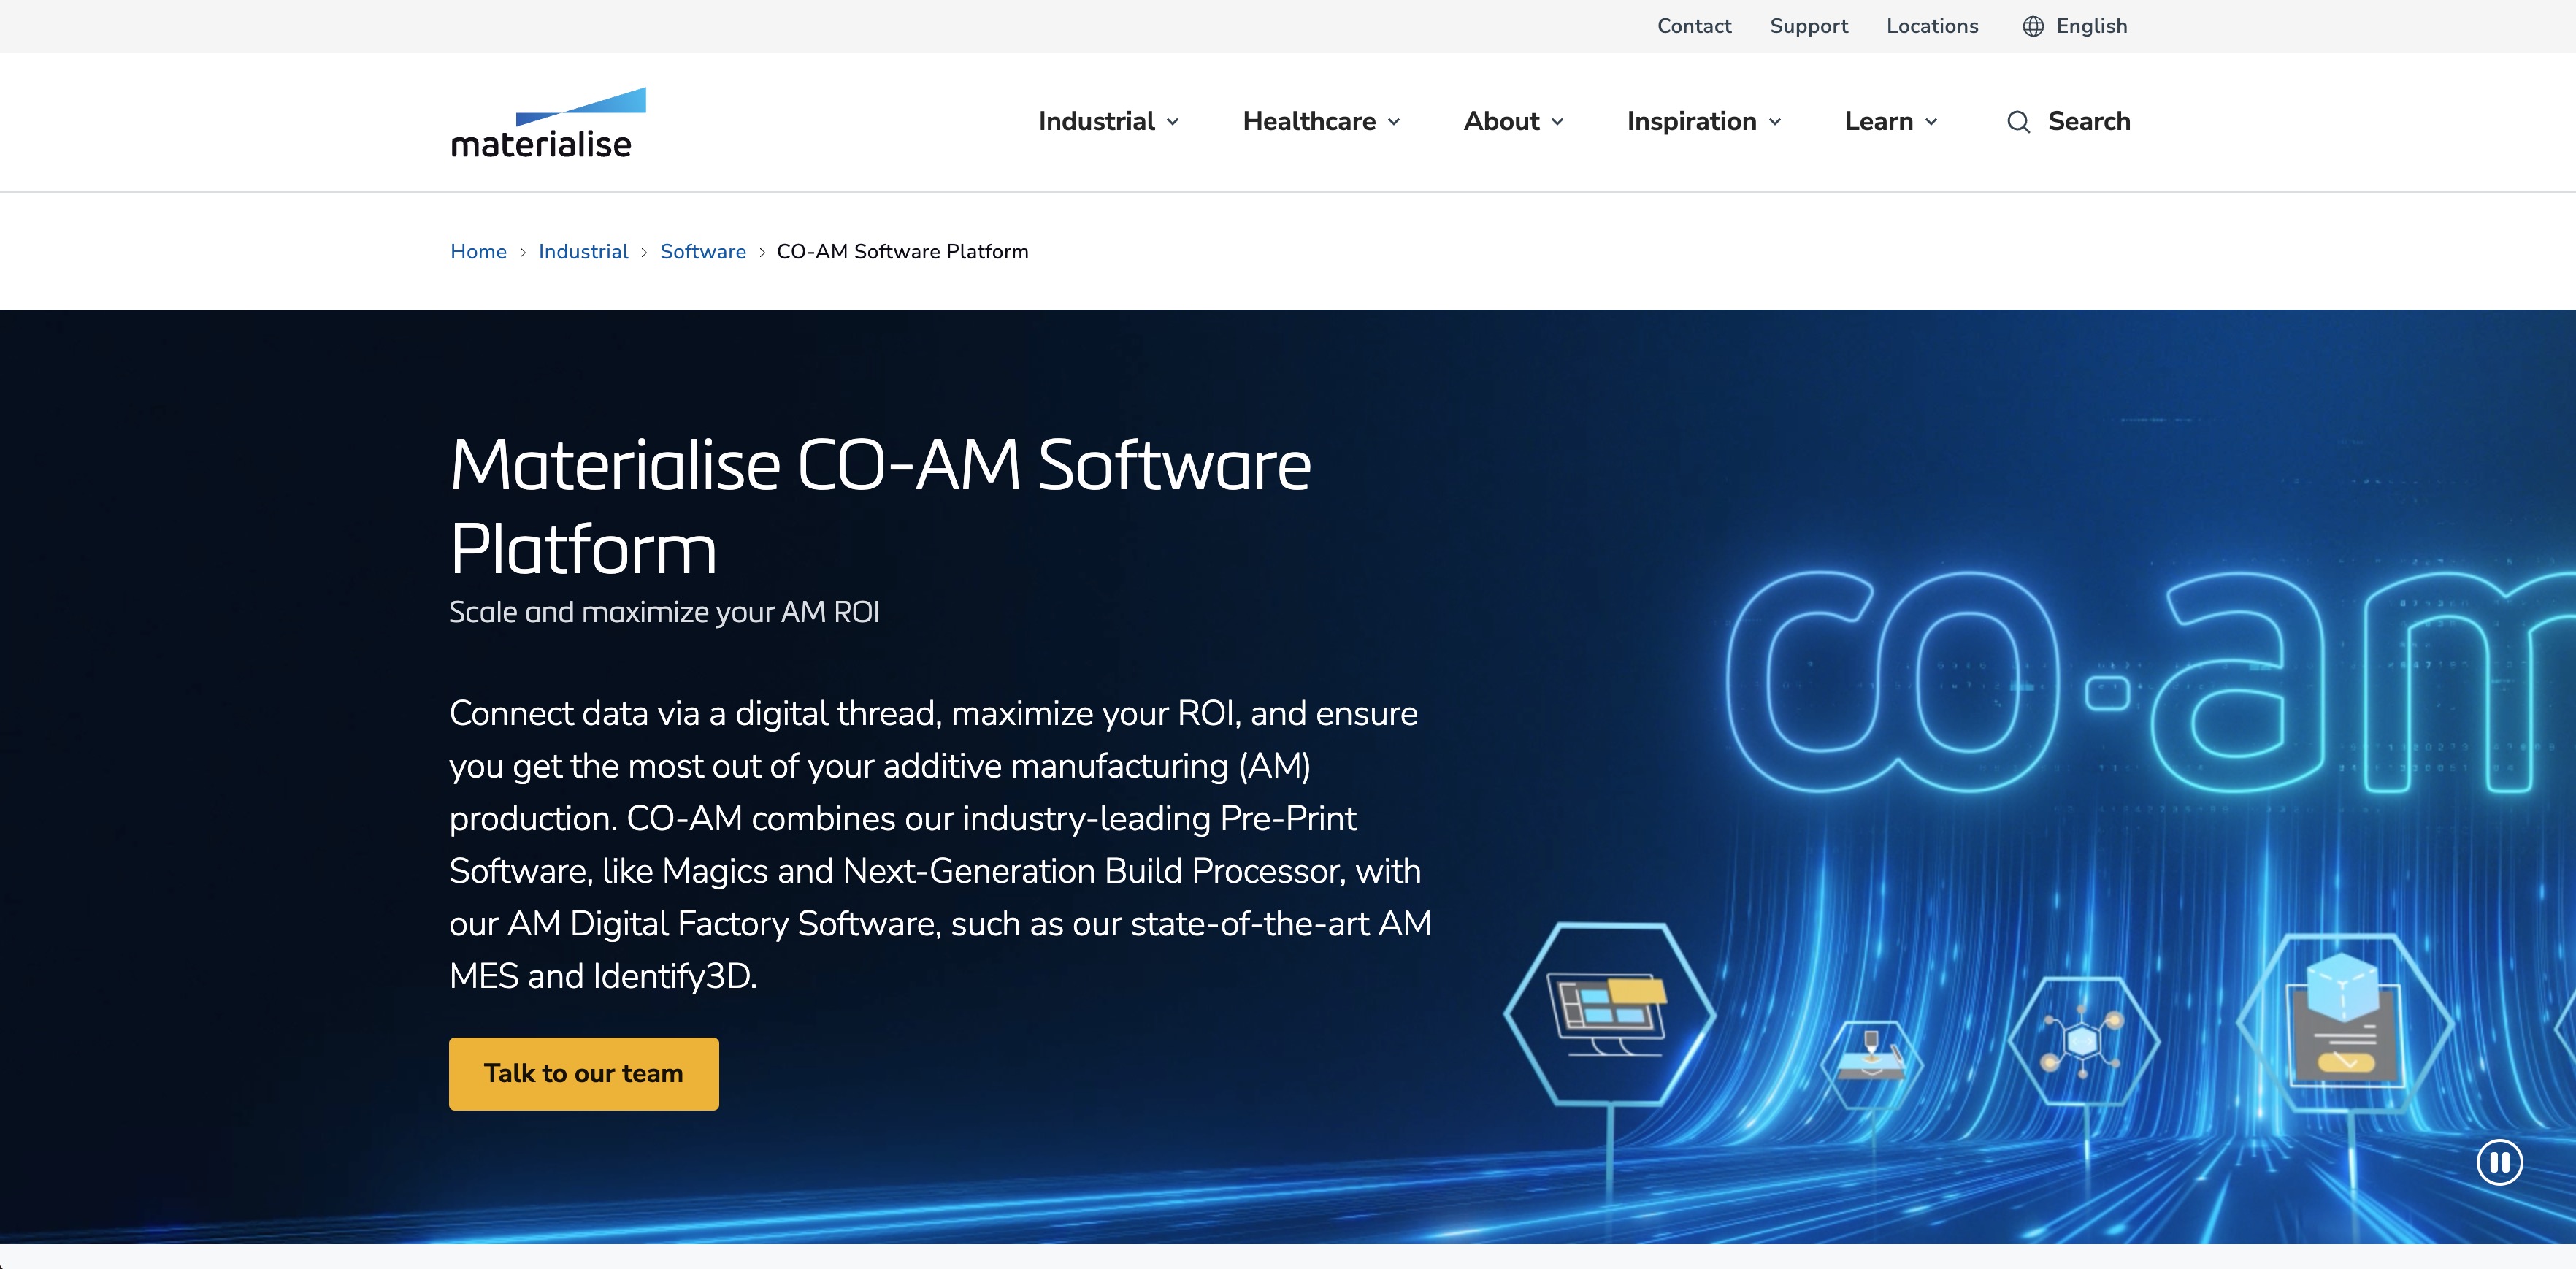Open the About navigation menu
Image resolution: width=2576 pixels, height=1269 pixels.
tap(1514, 121)
